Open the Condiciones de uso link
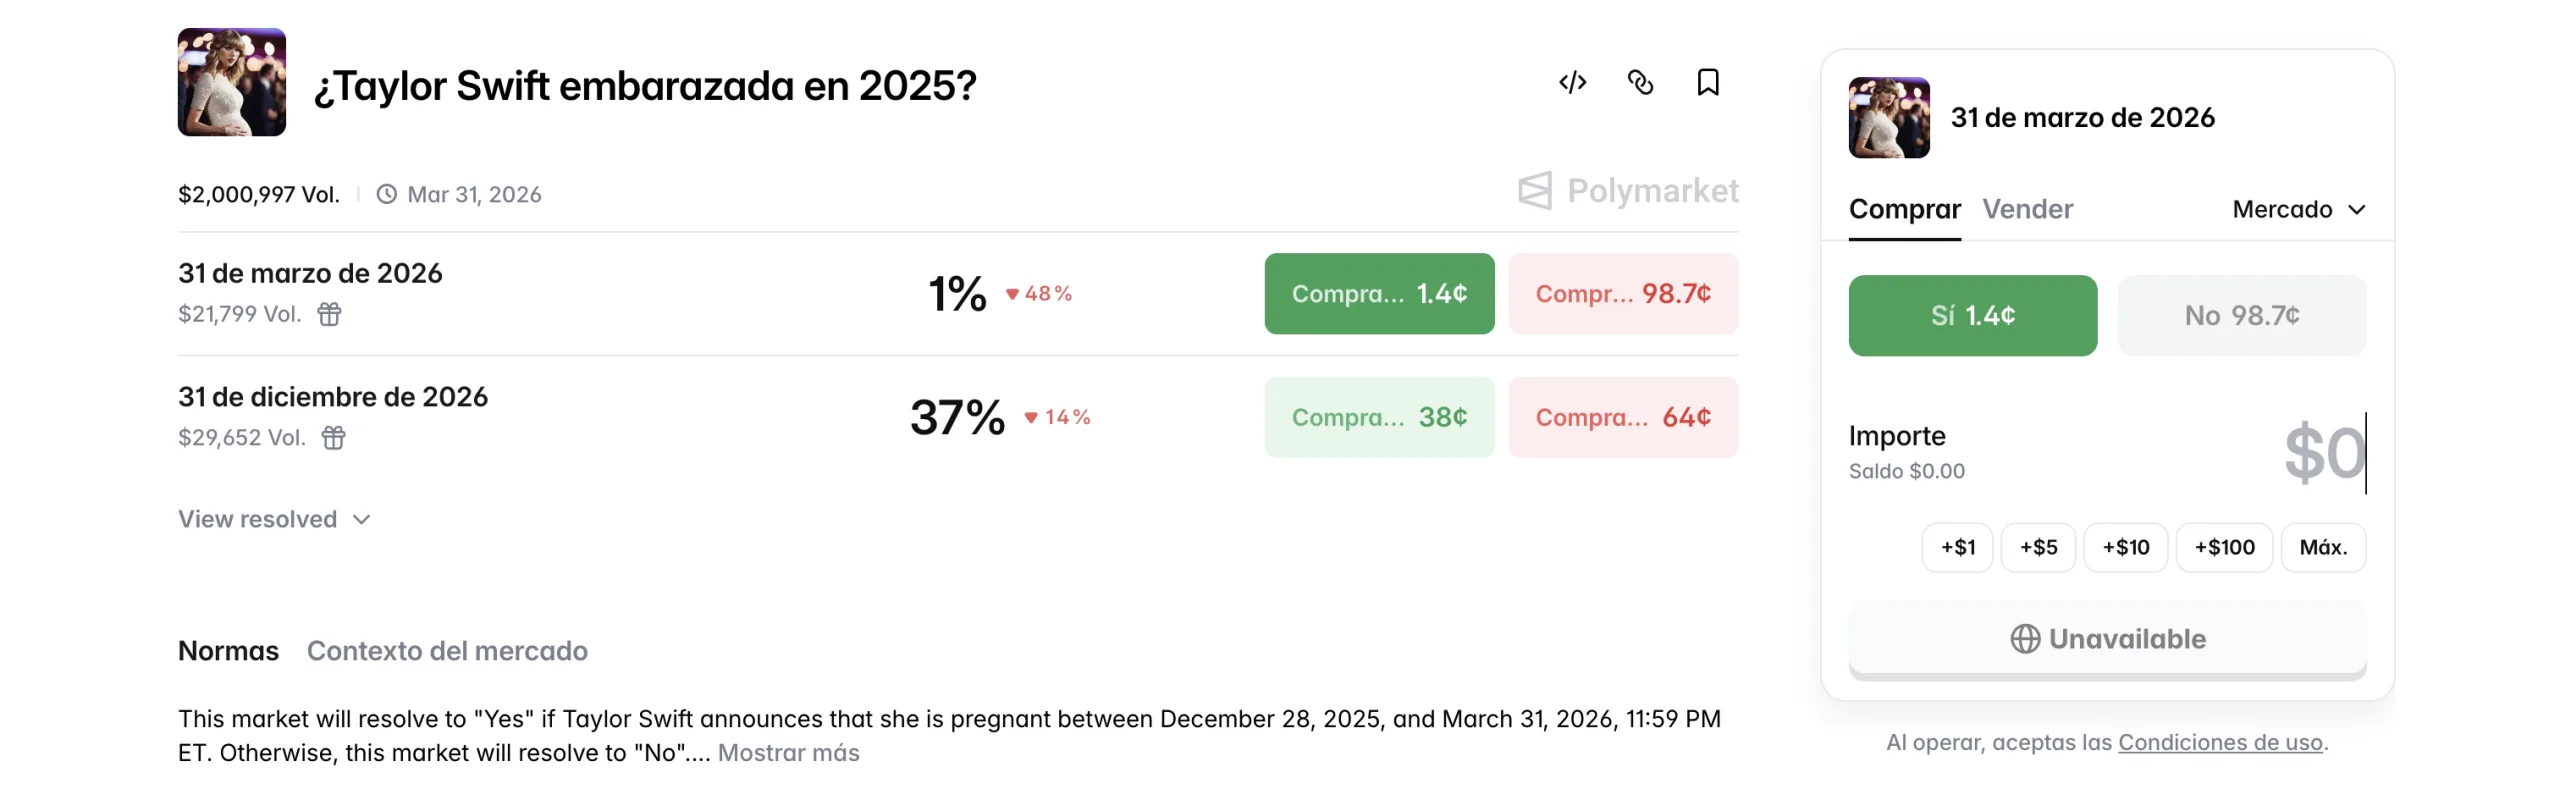The image size is (2560, 811). pyautogui.click(x=2219, y=742)
